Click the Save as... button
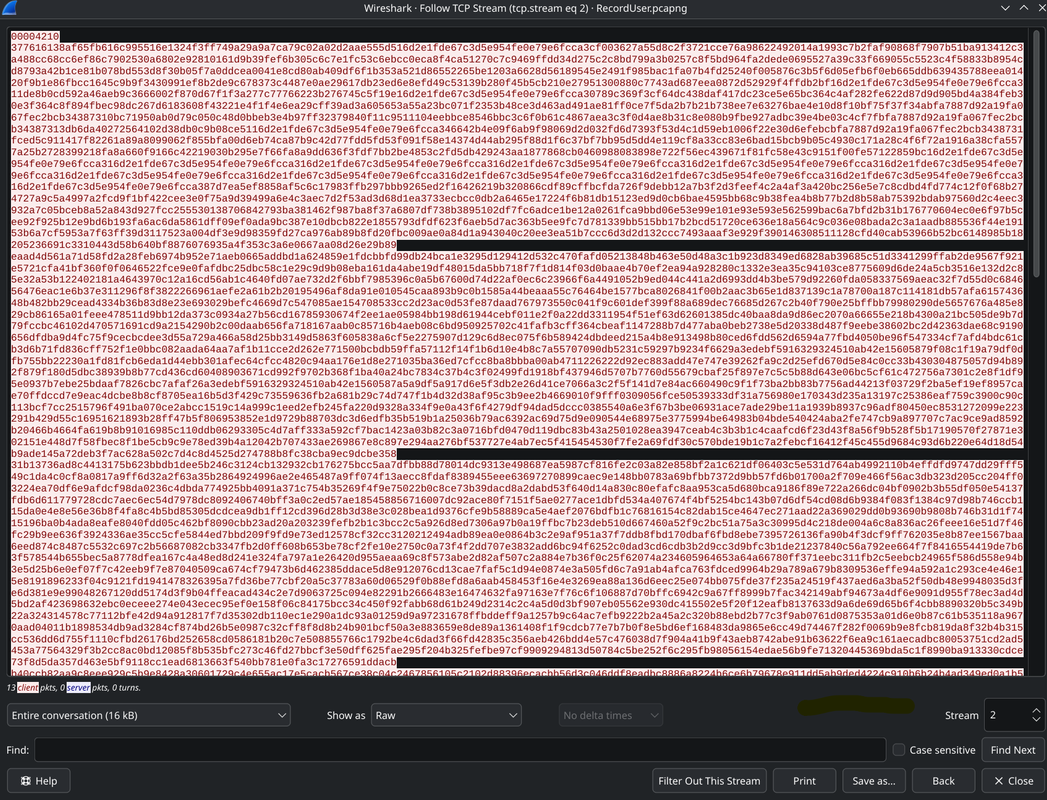Screen dimensions: 1047x800 (x=873, y=781)
